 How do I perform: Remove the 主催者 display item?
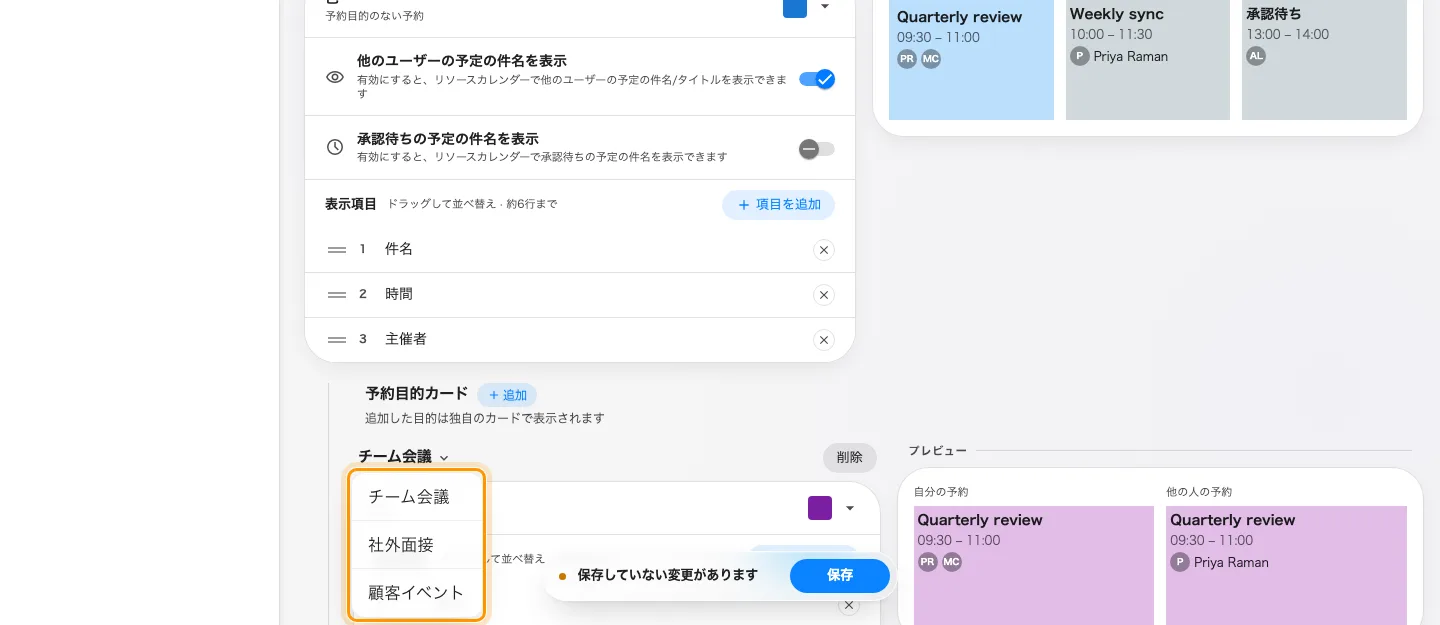tap(824, 340)
